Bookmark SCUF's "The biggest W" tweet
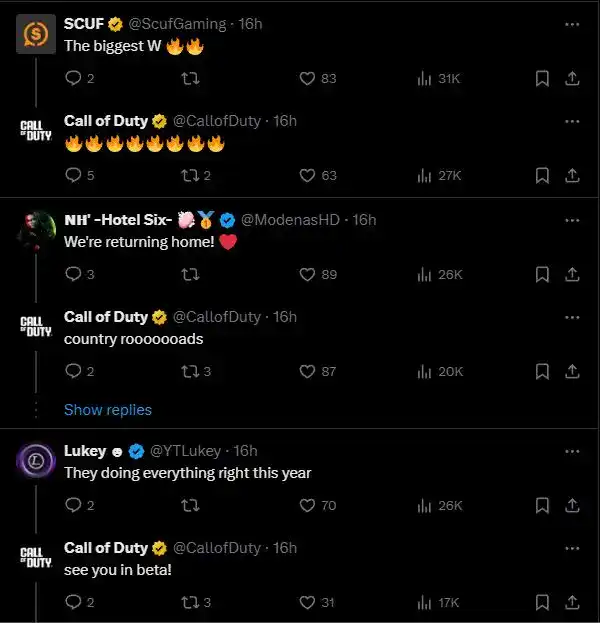 pyautogui.click(x=542, y=78)
